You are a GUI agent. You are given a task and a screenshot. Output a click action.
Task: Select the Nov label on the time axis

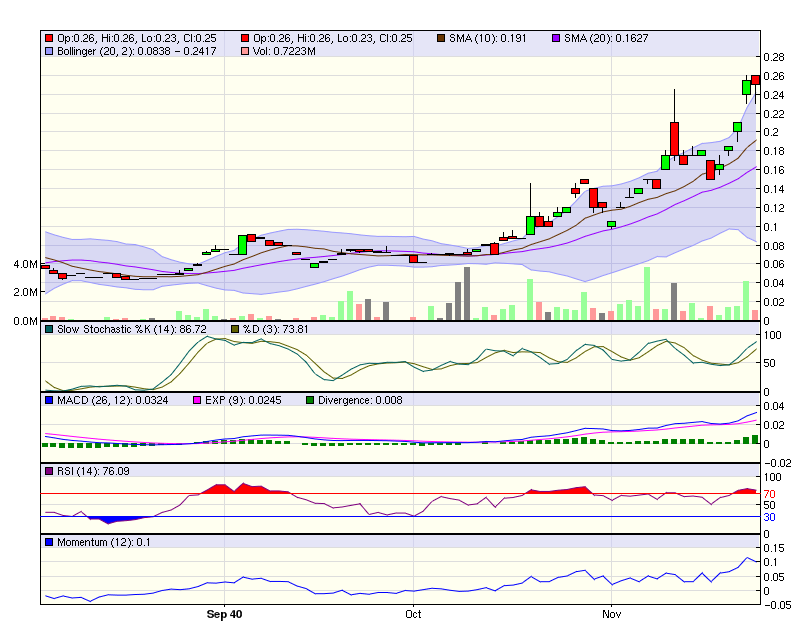pyautogui.click(x=611, y=615)
